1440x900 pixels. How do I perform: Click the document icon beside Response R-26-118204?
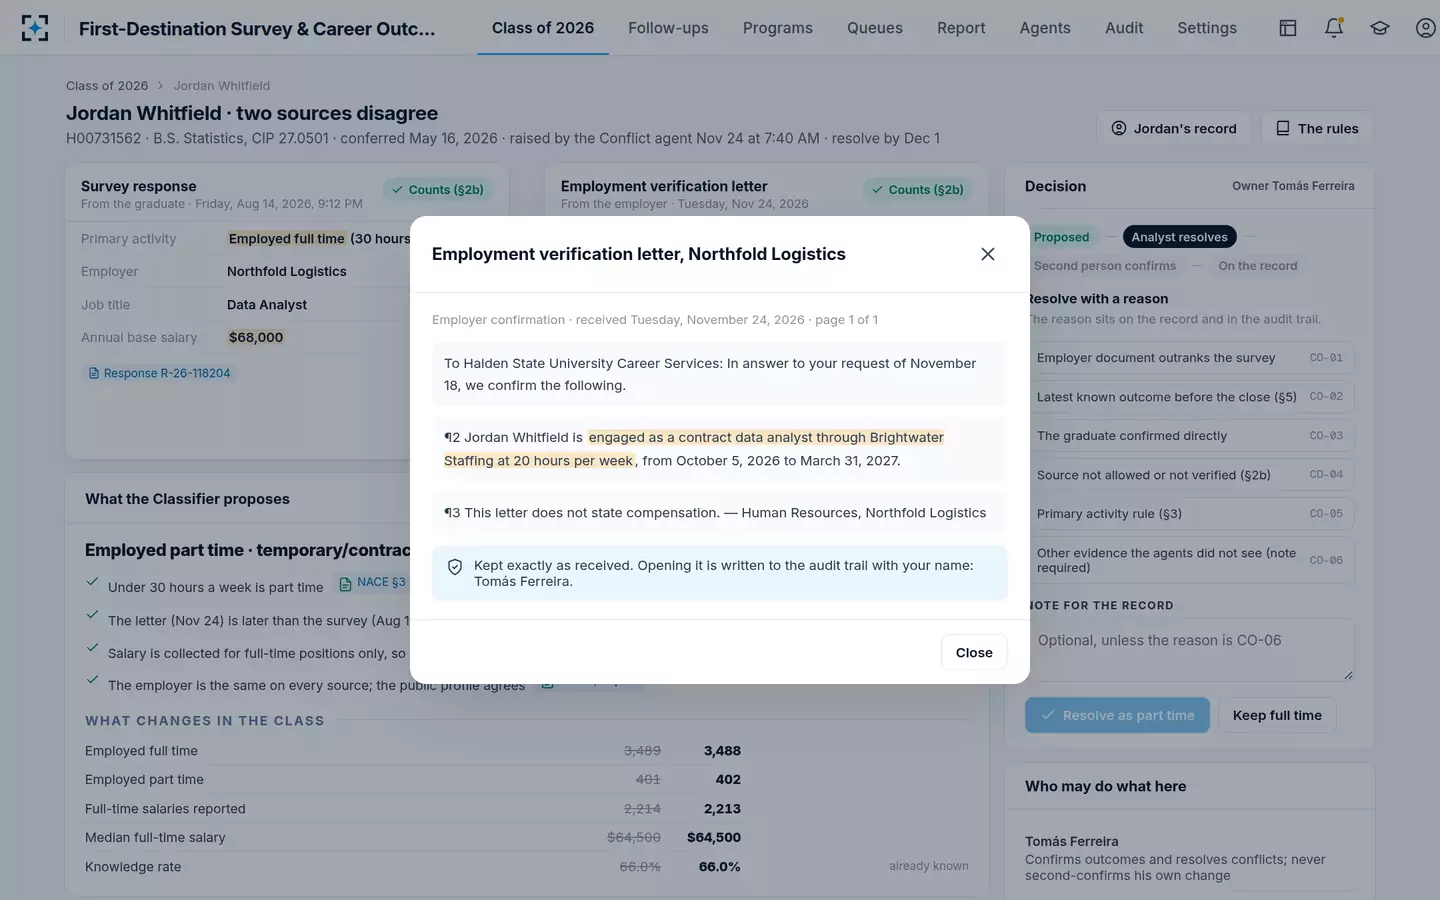(x=94, y=373)
